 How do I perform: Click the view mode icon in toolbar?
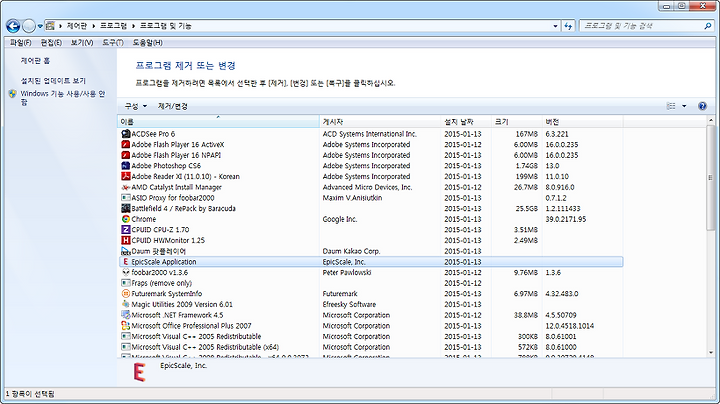tap(671, 106)
